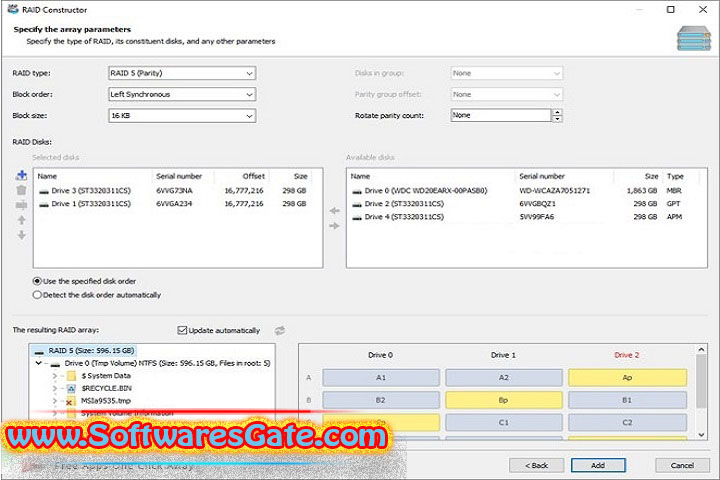The height and width of the screenshot is (480, 720).
Task: Click the refresh icon next to Update automatically
Action: [280, 330]
